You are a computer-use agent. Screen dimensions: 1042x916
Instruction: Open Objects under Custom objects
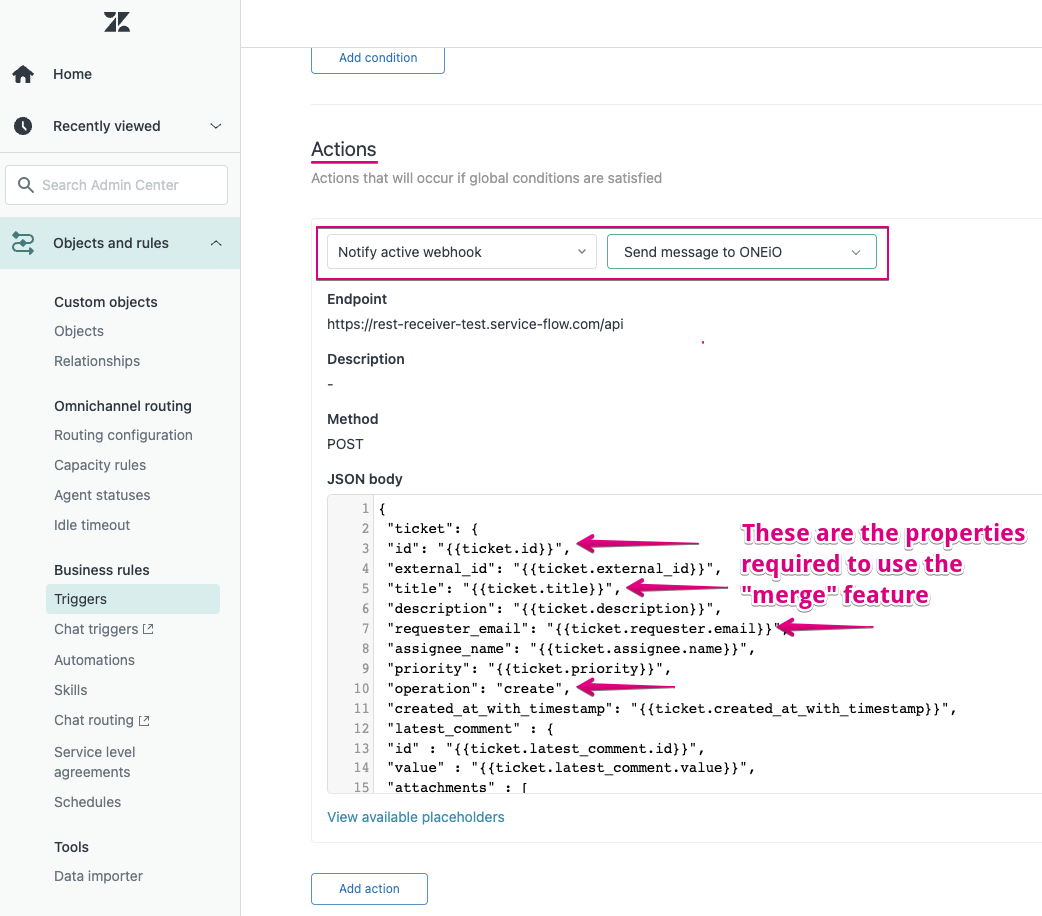point(79,331)
